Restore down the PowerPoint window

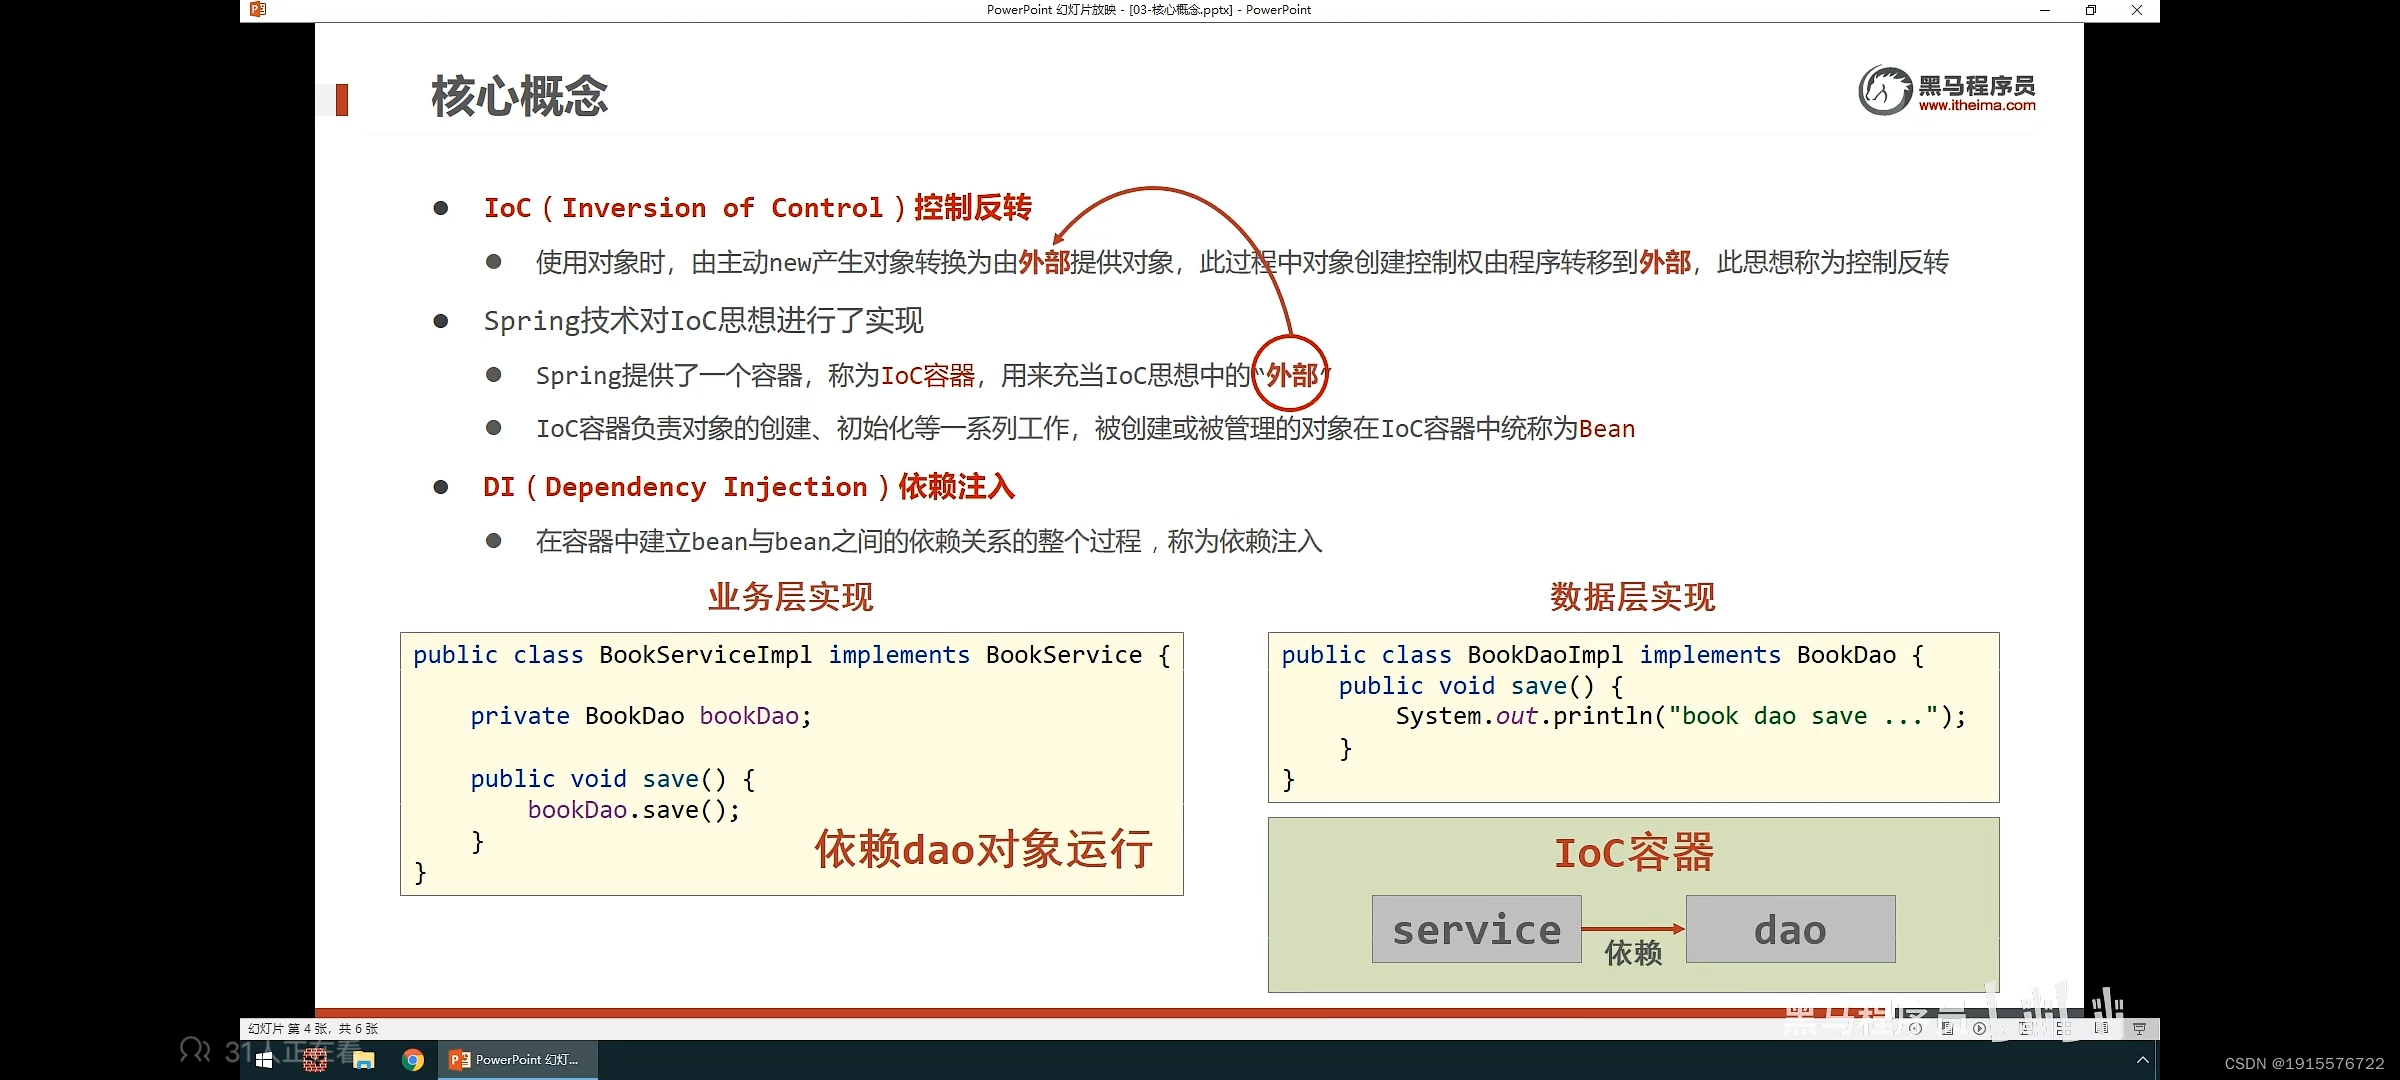click(x=2091, y=10)
